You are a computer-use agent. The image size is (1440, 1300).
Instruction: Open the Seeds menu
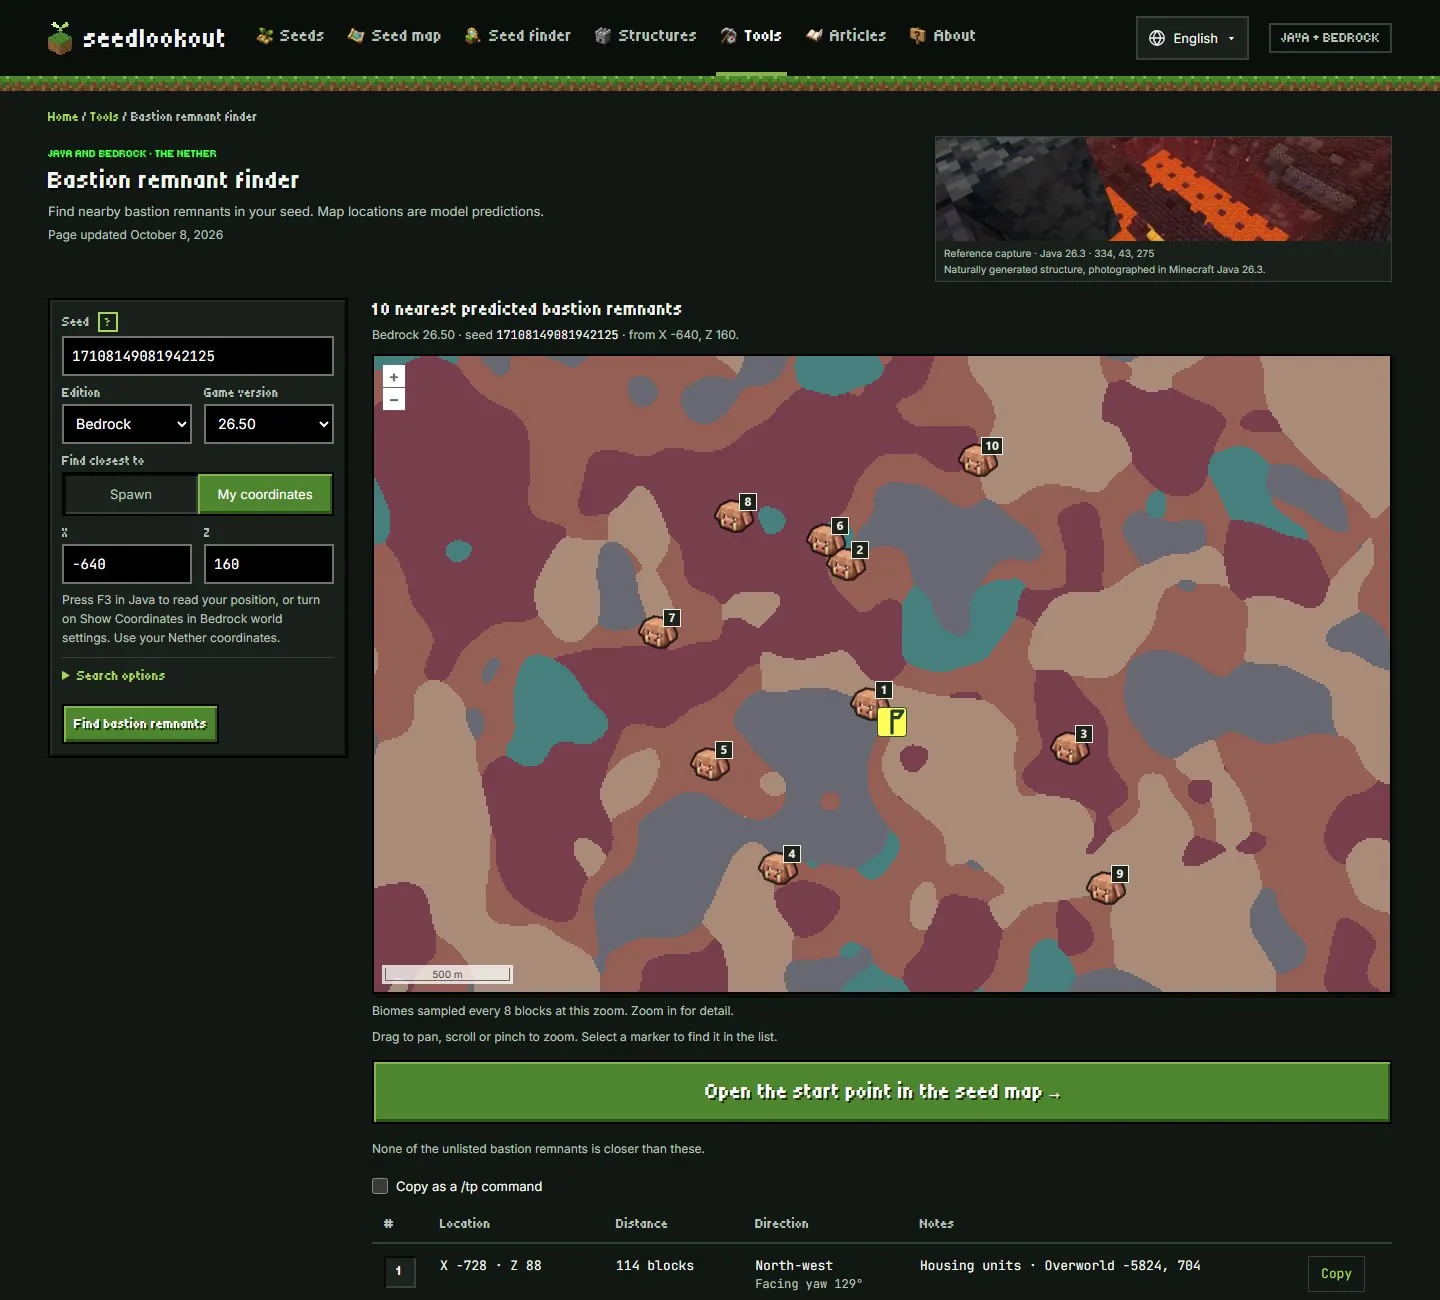pyautogui.click(x=291, y=36)
